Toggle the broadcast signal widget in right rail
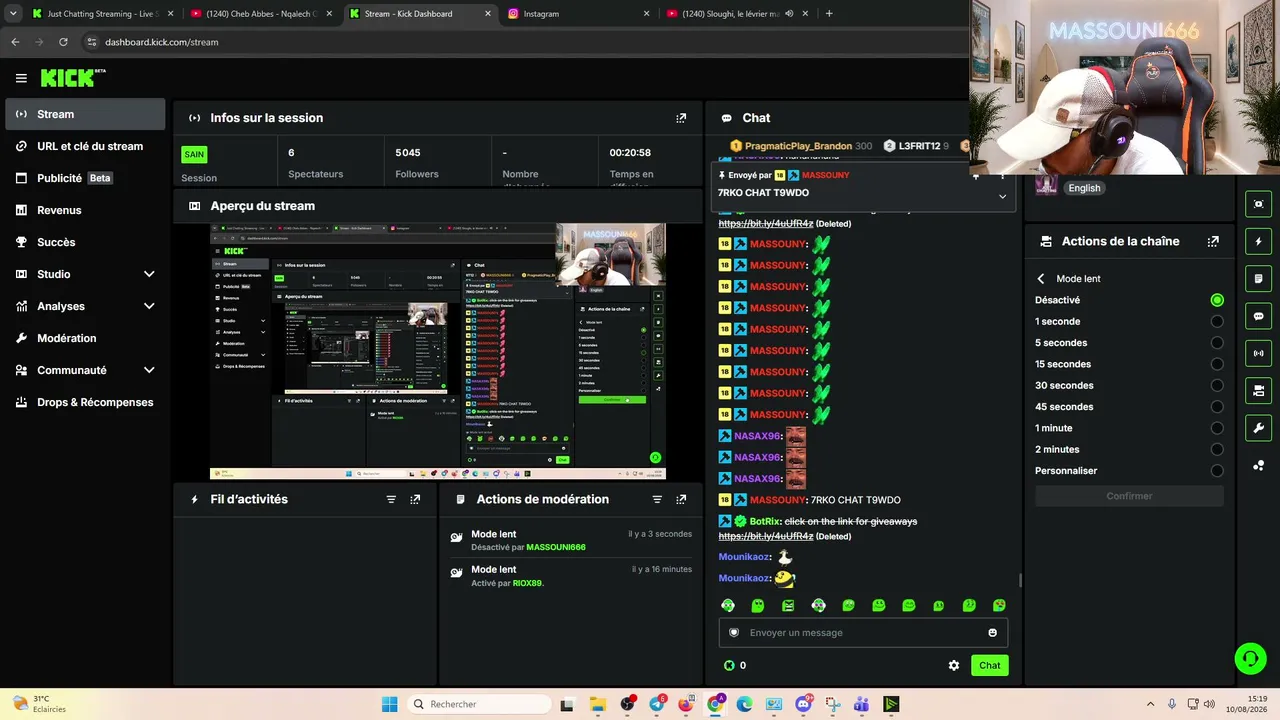 coord(1258,353)
